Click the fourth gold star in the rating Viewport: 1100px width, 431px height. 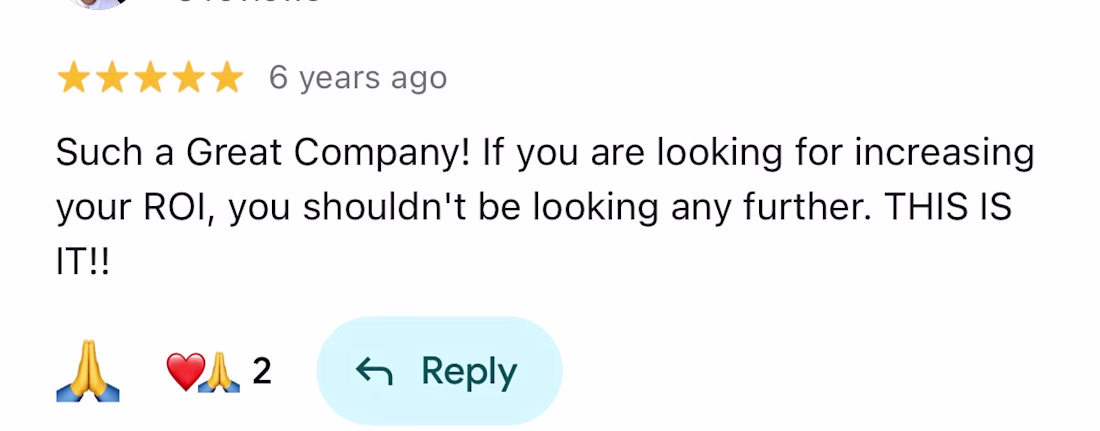tap(188, 78)
